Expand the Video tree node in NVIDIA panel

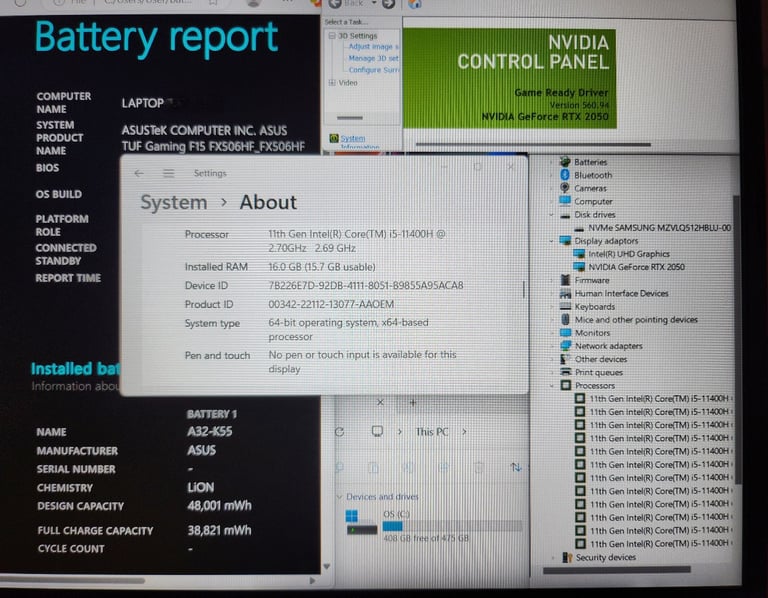pos(332,82)
